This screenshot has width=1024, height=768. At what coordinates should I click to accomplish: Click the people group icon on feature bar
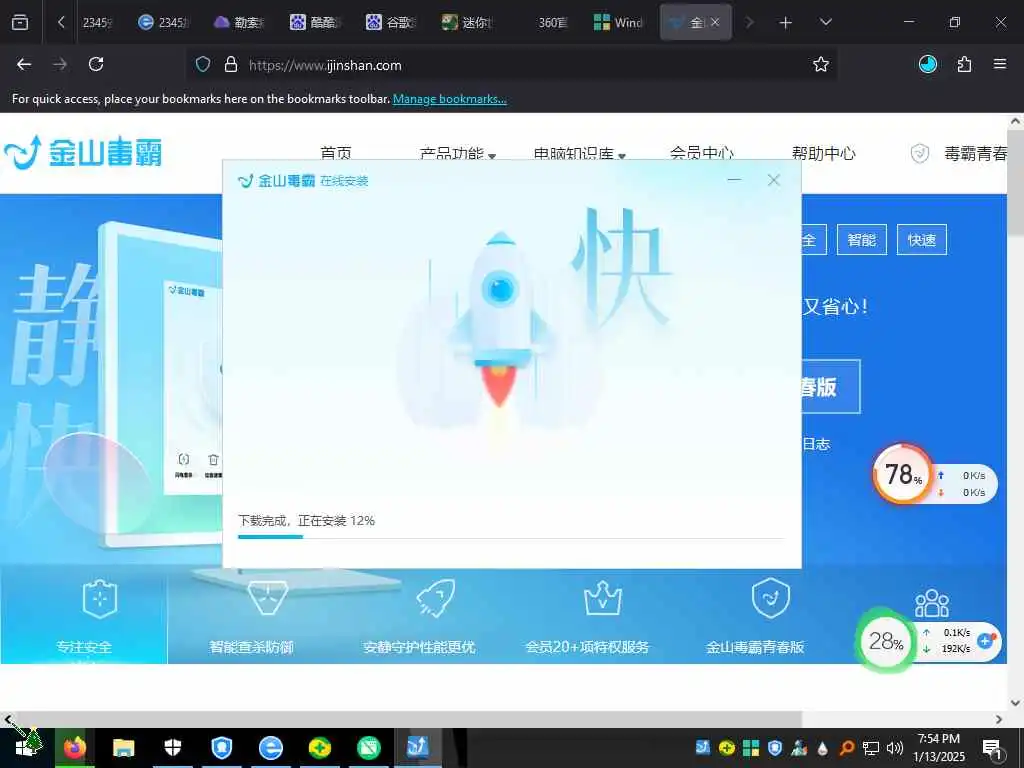[932, 603]
